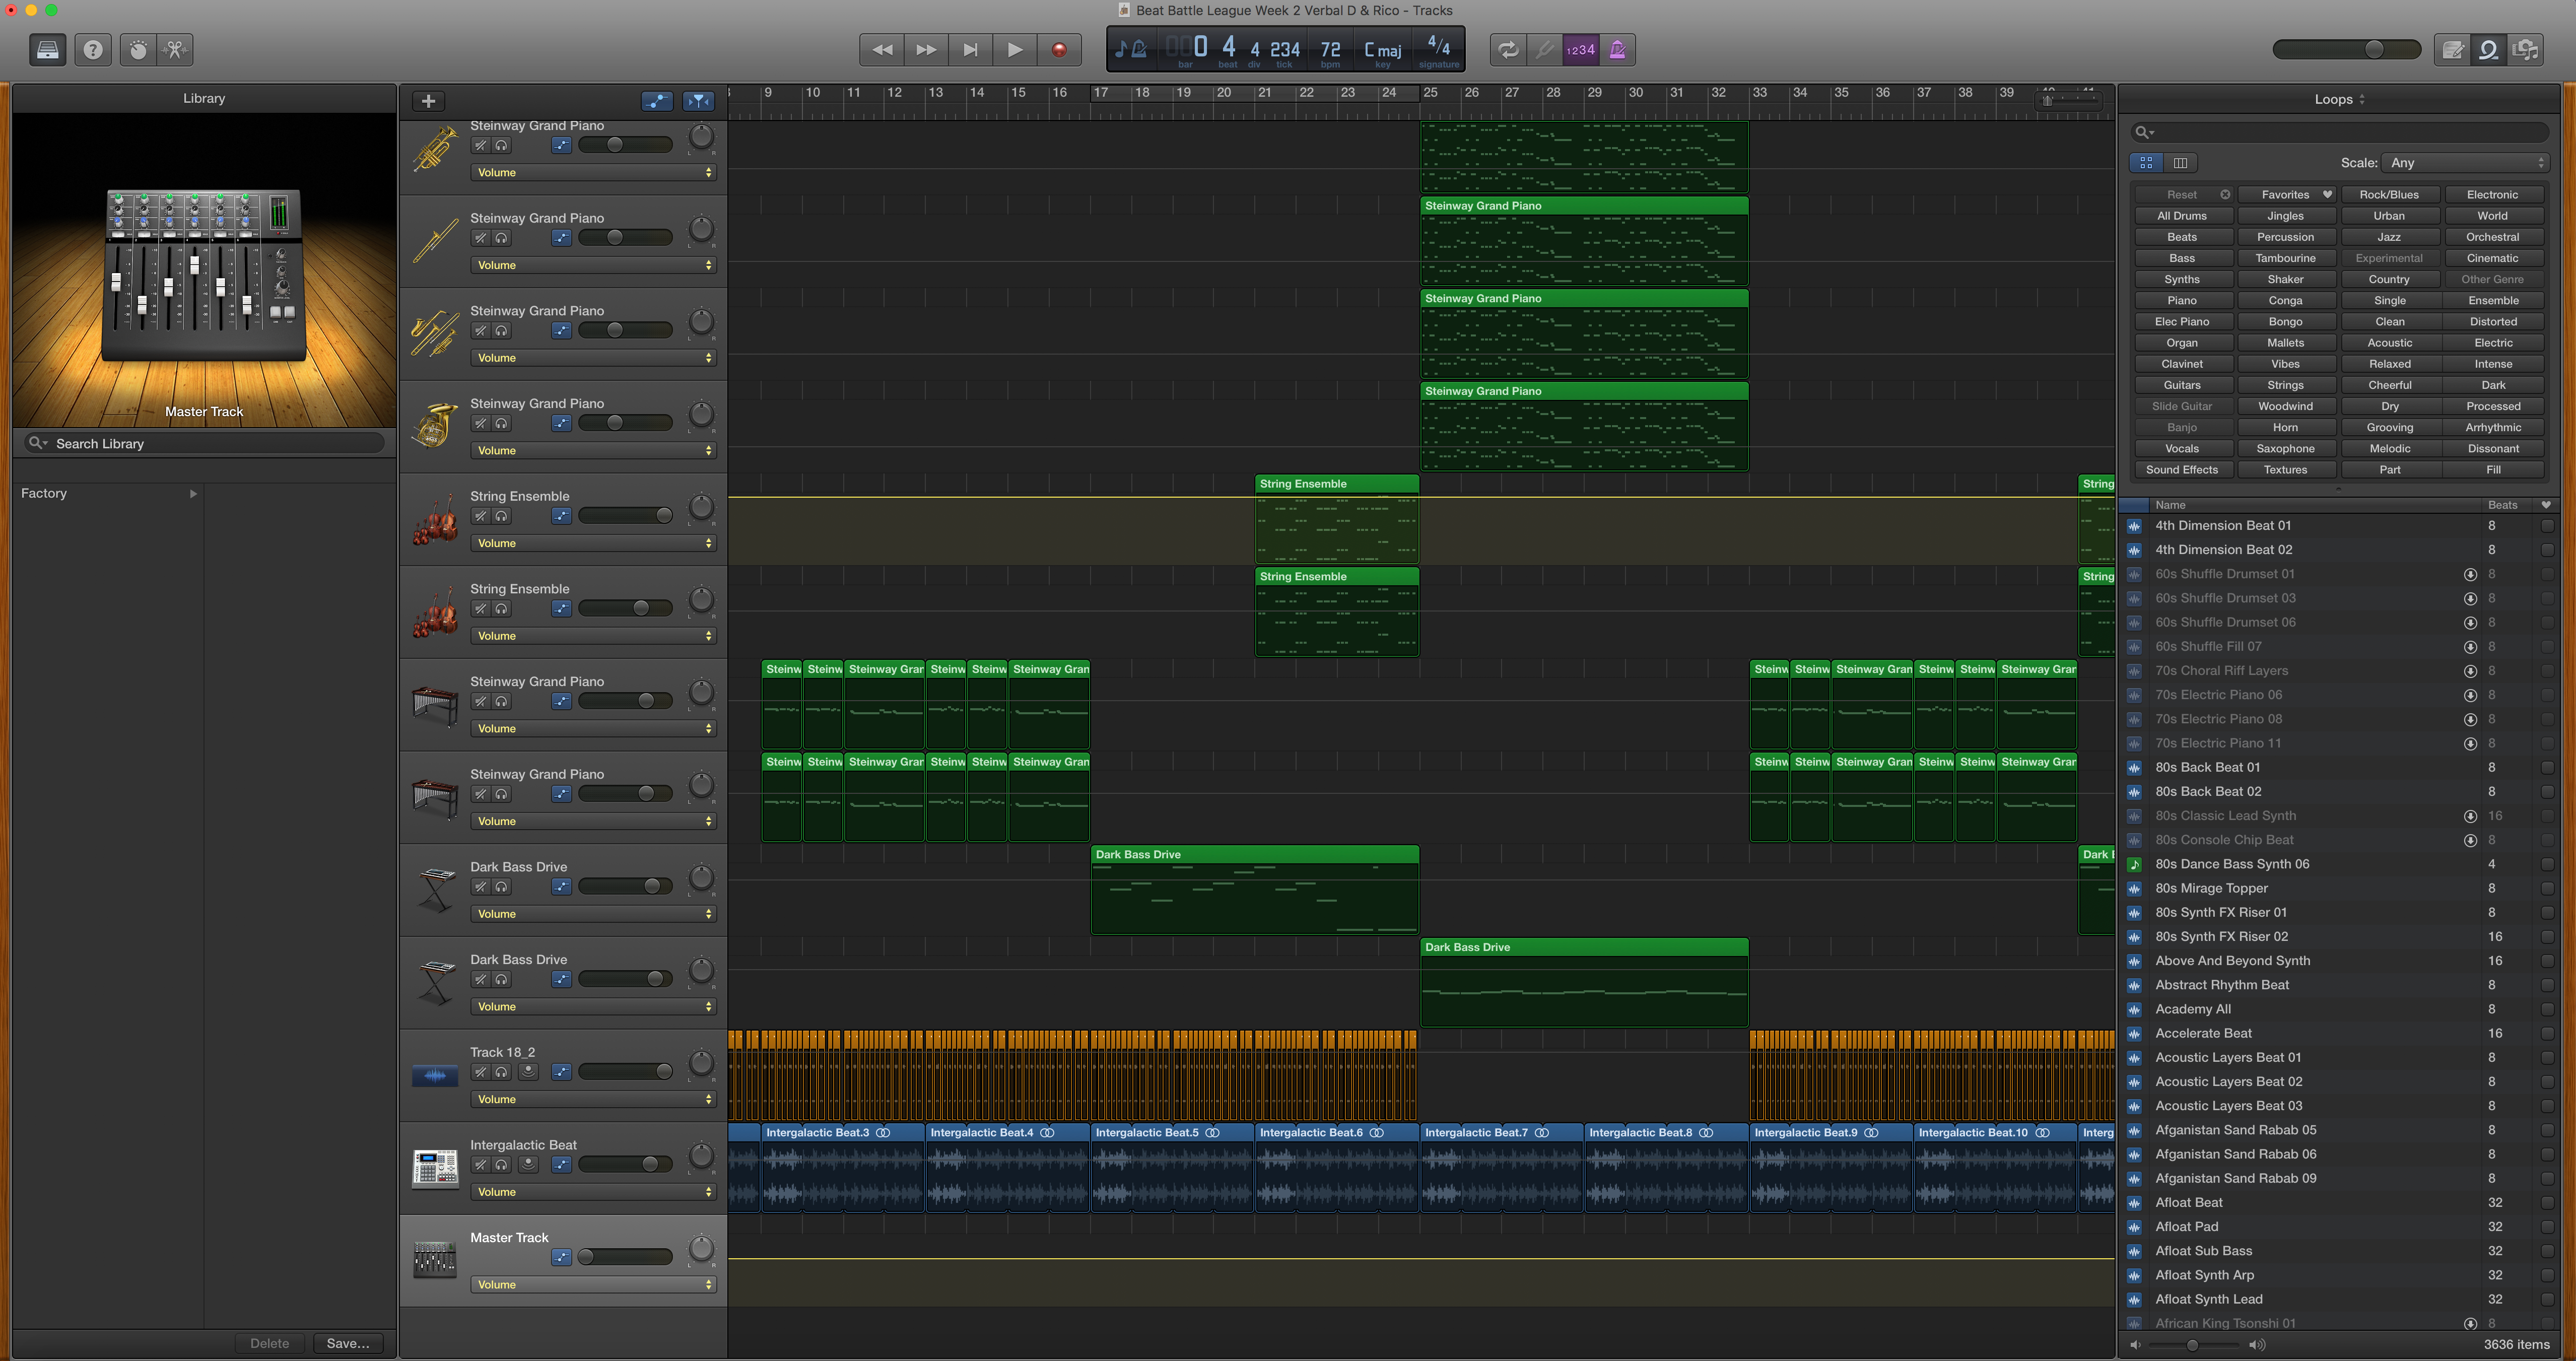The image size is (2576, 1361).
Task: Open the Scale Any dropdown
Action: (x=2466, y=163)
